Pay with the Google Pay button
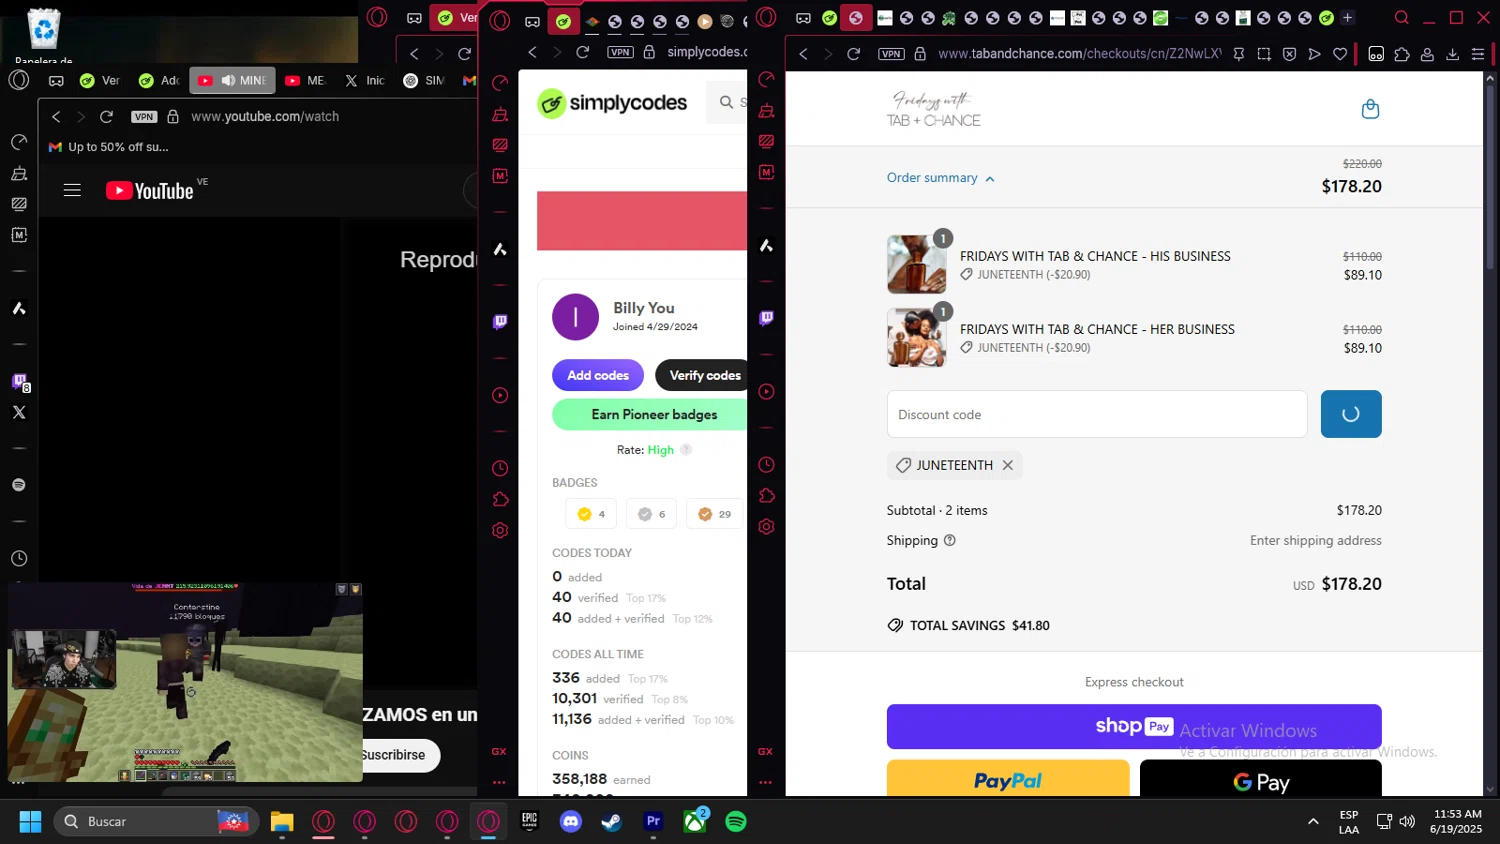The width and height of the screenshot is (1500, 844). [x=1261, y=779]
